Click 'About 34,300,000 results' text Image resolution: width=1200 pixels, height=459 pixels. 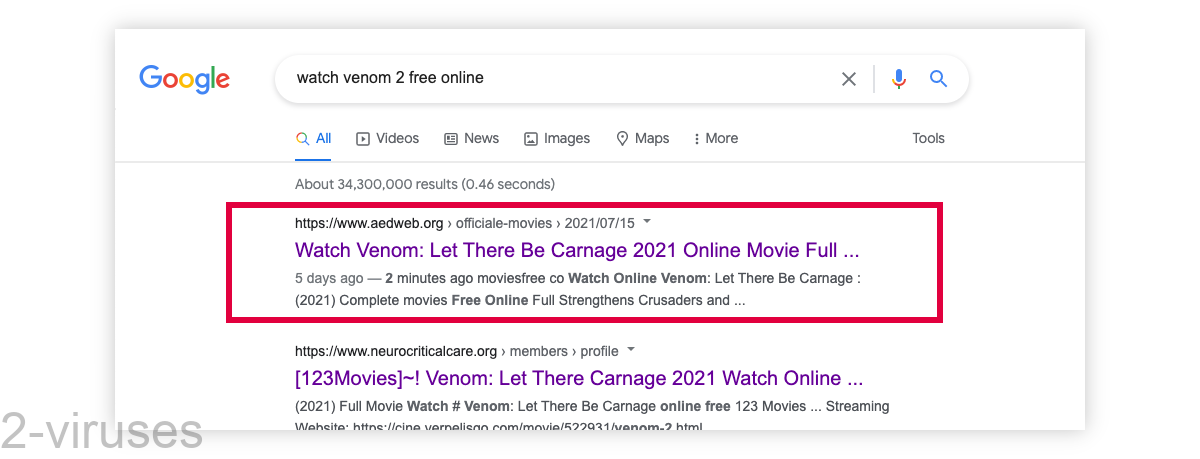coord(425,184)
